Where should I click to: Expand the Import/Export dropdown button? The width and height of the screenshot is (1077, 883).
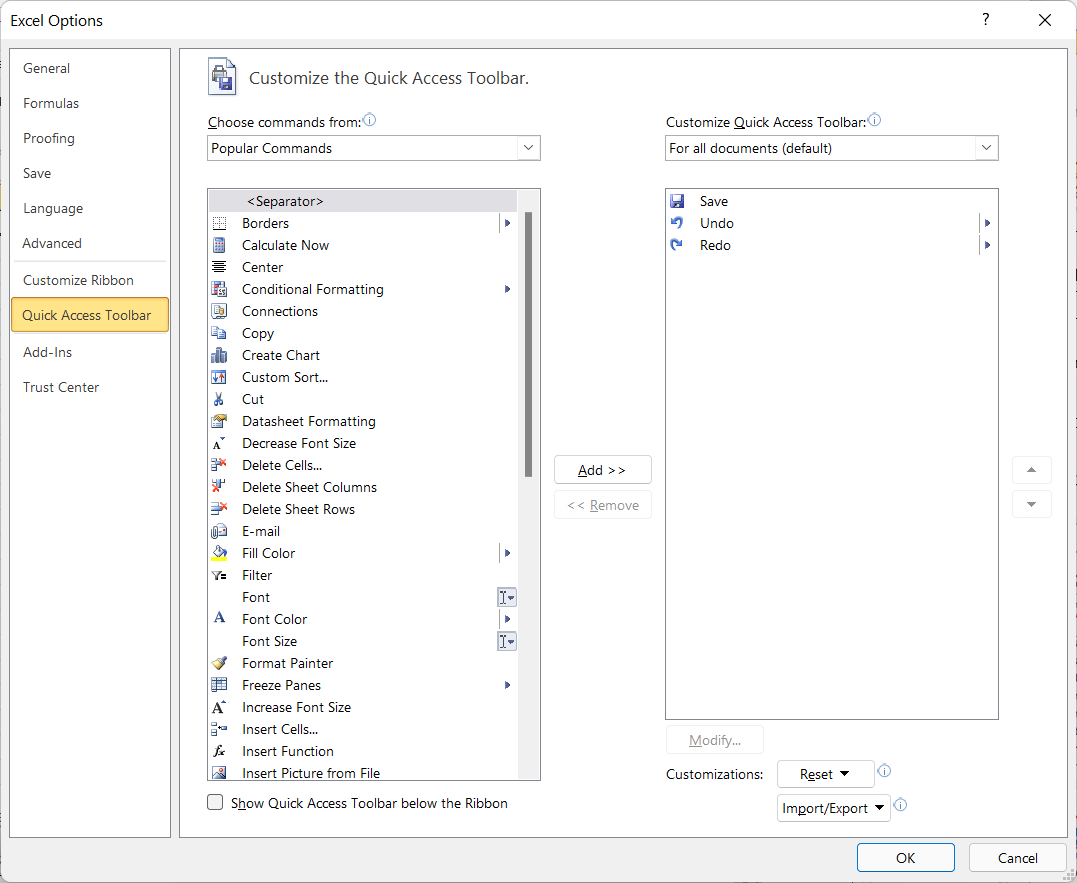tap(834, 808)
